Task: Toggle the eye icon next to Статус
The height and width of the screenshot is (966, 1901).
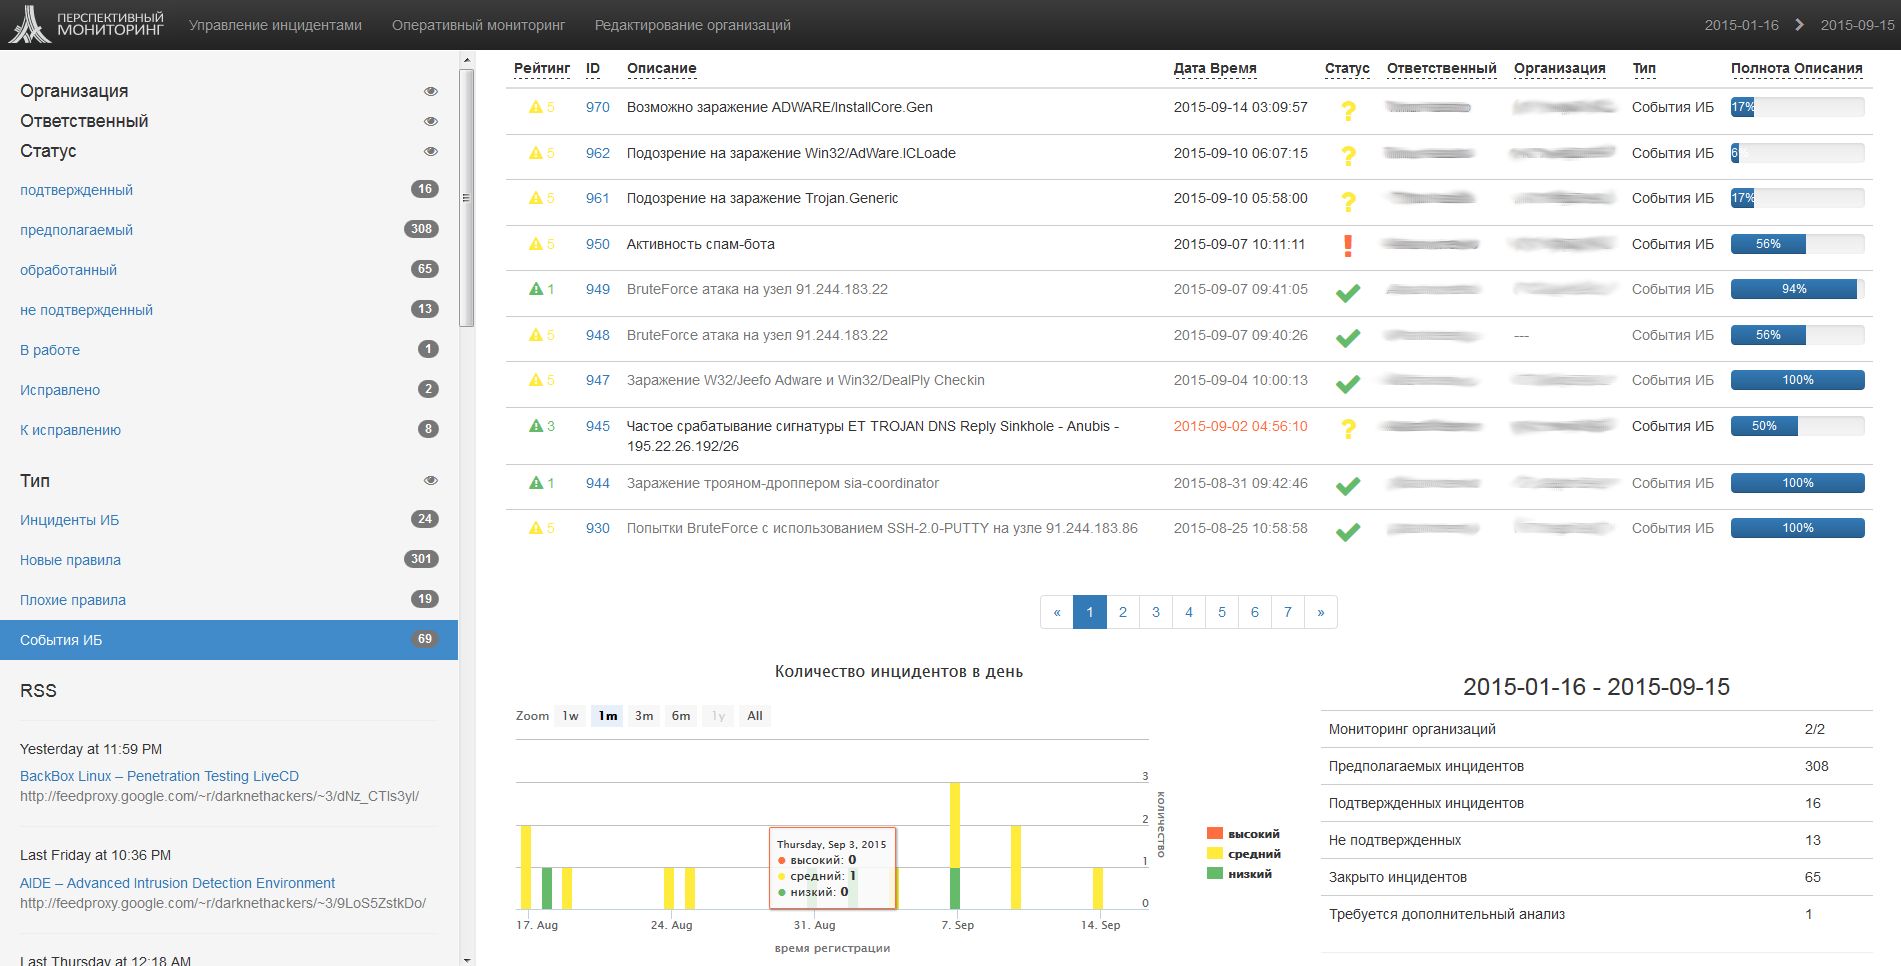Action: tap(431, 151)
